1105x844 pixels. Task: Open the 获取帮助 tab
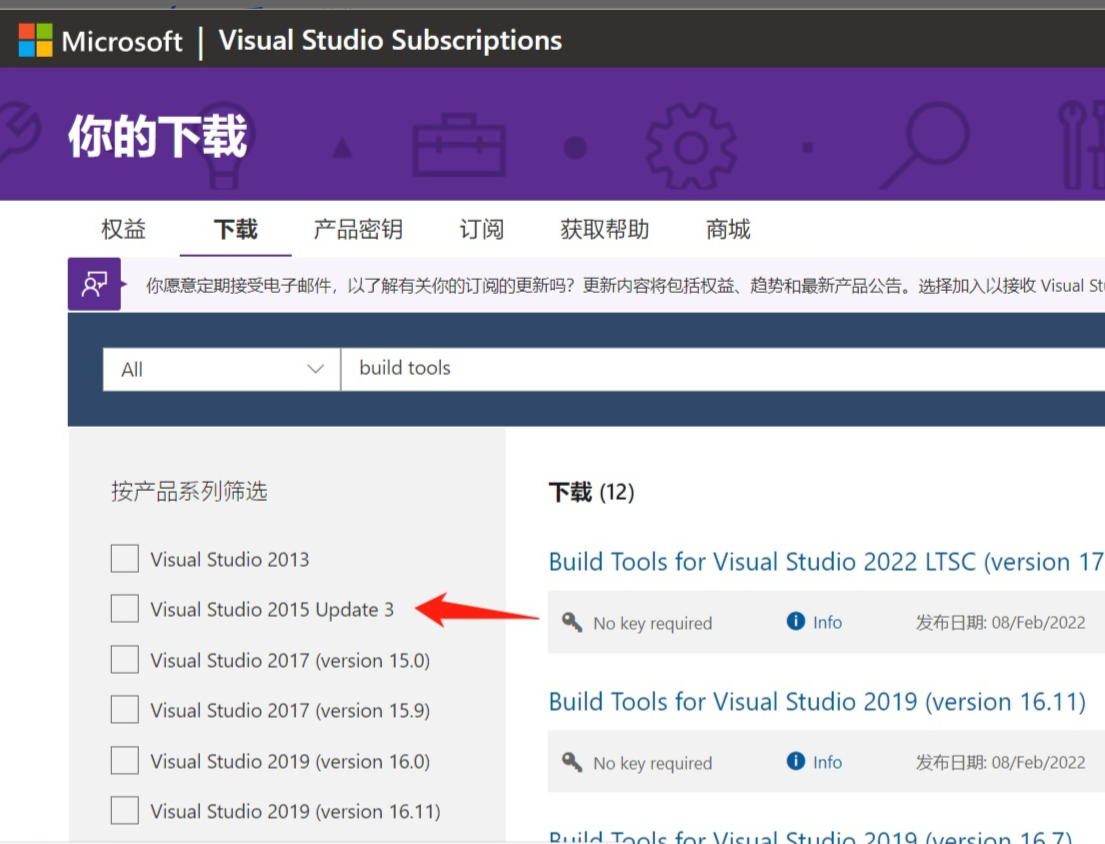coord(605,229)
